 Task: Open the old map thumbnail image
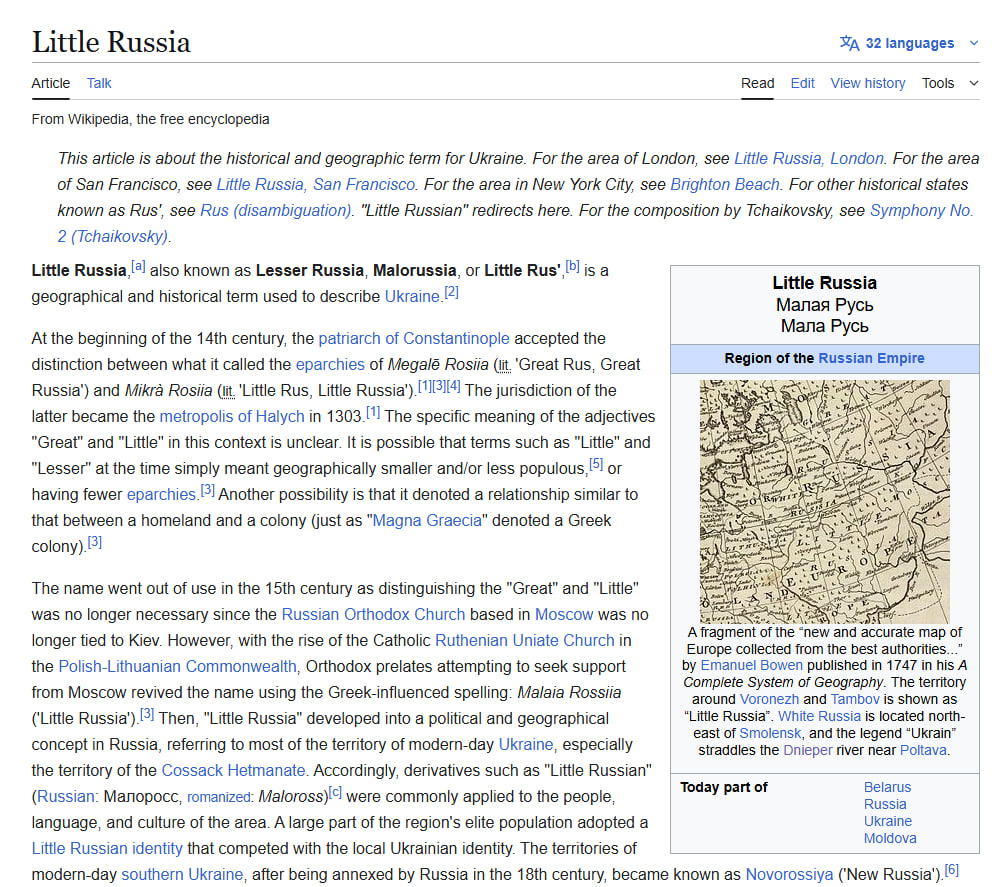click(824, 501)
